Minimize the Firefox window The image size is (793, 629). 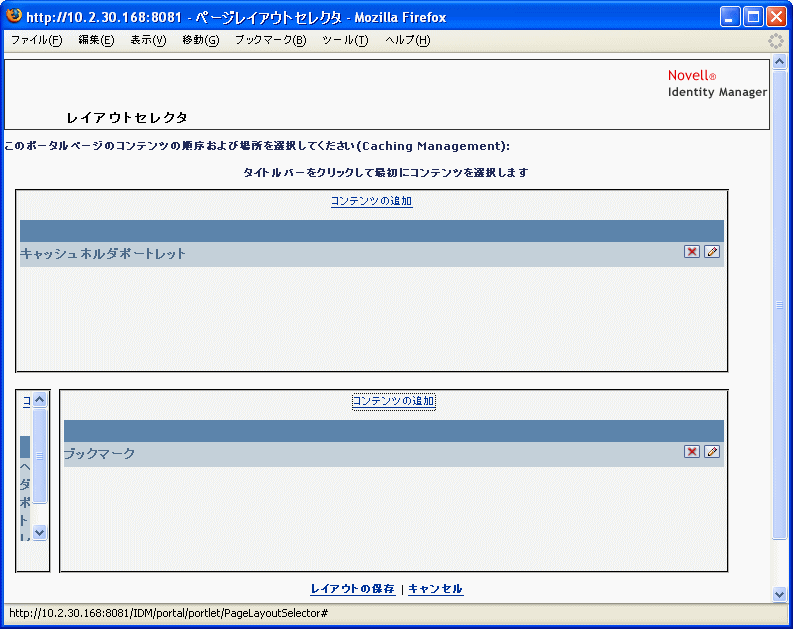click(x=729, y=17)
